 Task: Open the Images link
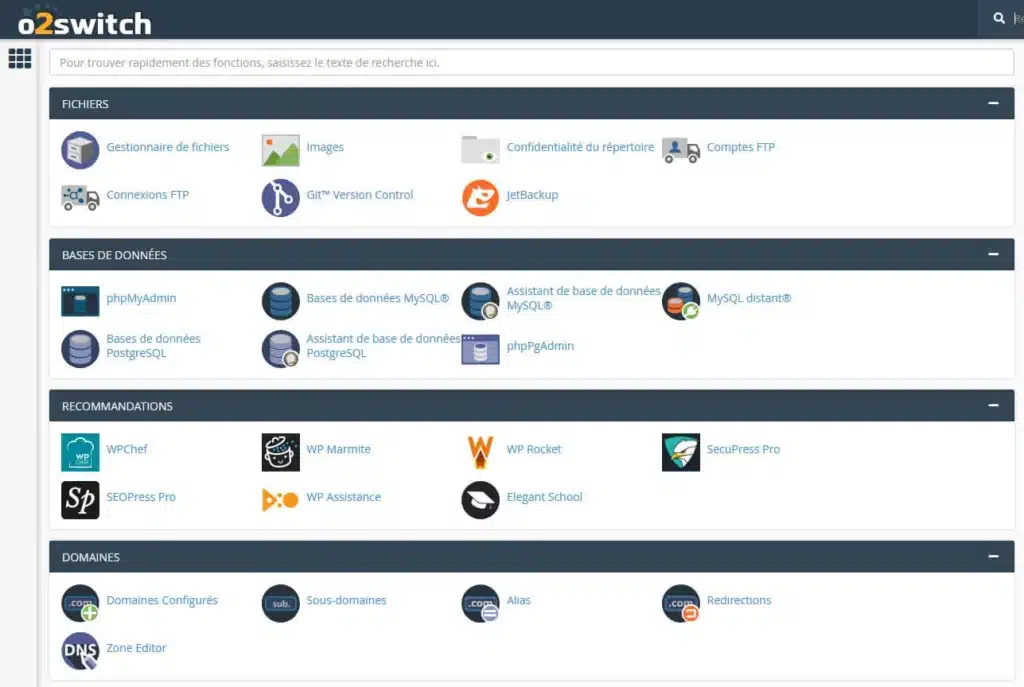325,147
